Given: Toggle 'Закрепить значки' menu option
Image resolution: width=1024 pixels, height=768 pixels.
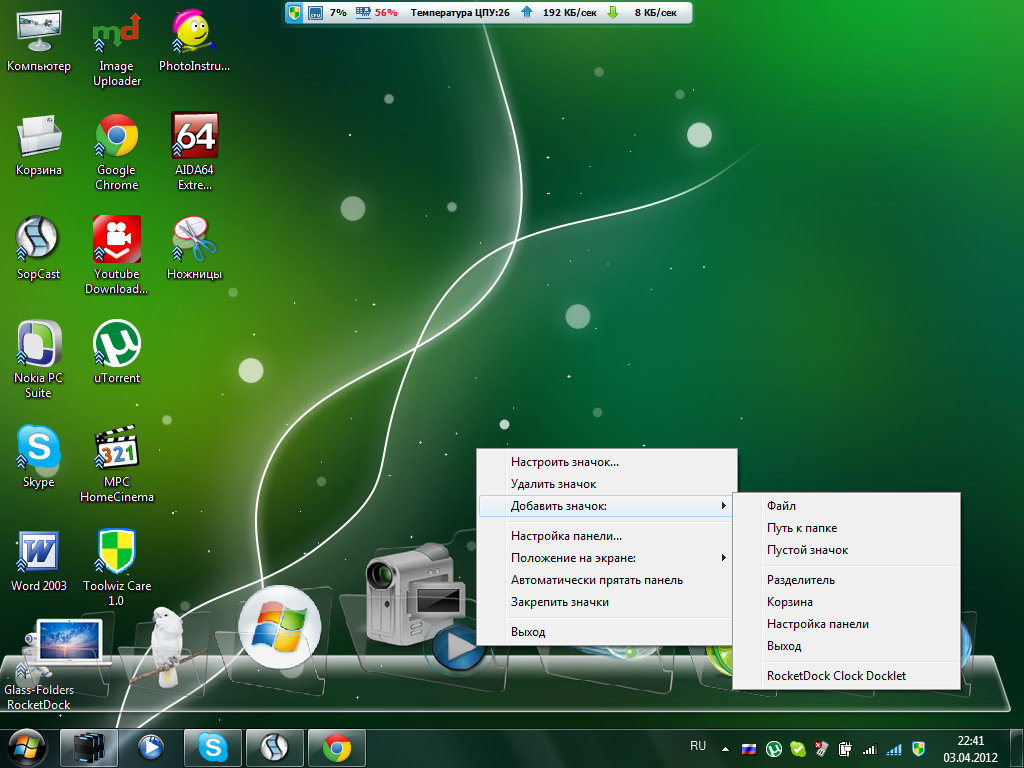Looking at the screenshot, I should point(559,602).
